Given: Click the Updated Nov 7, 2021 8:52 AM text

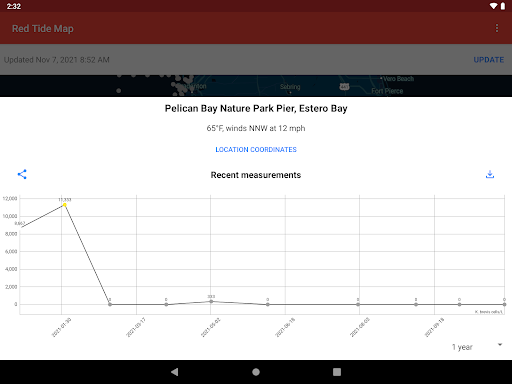Looking at the screenshot, I should pos(56,60).
